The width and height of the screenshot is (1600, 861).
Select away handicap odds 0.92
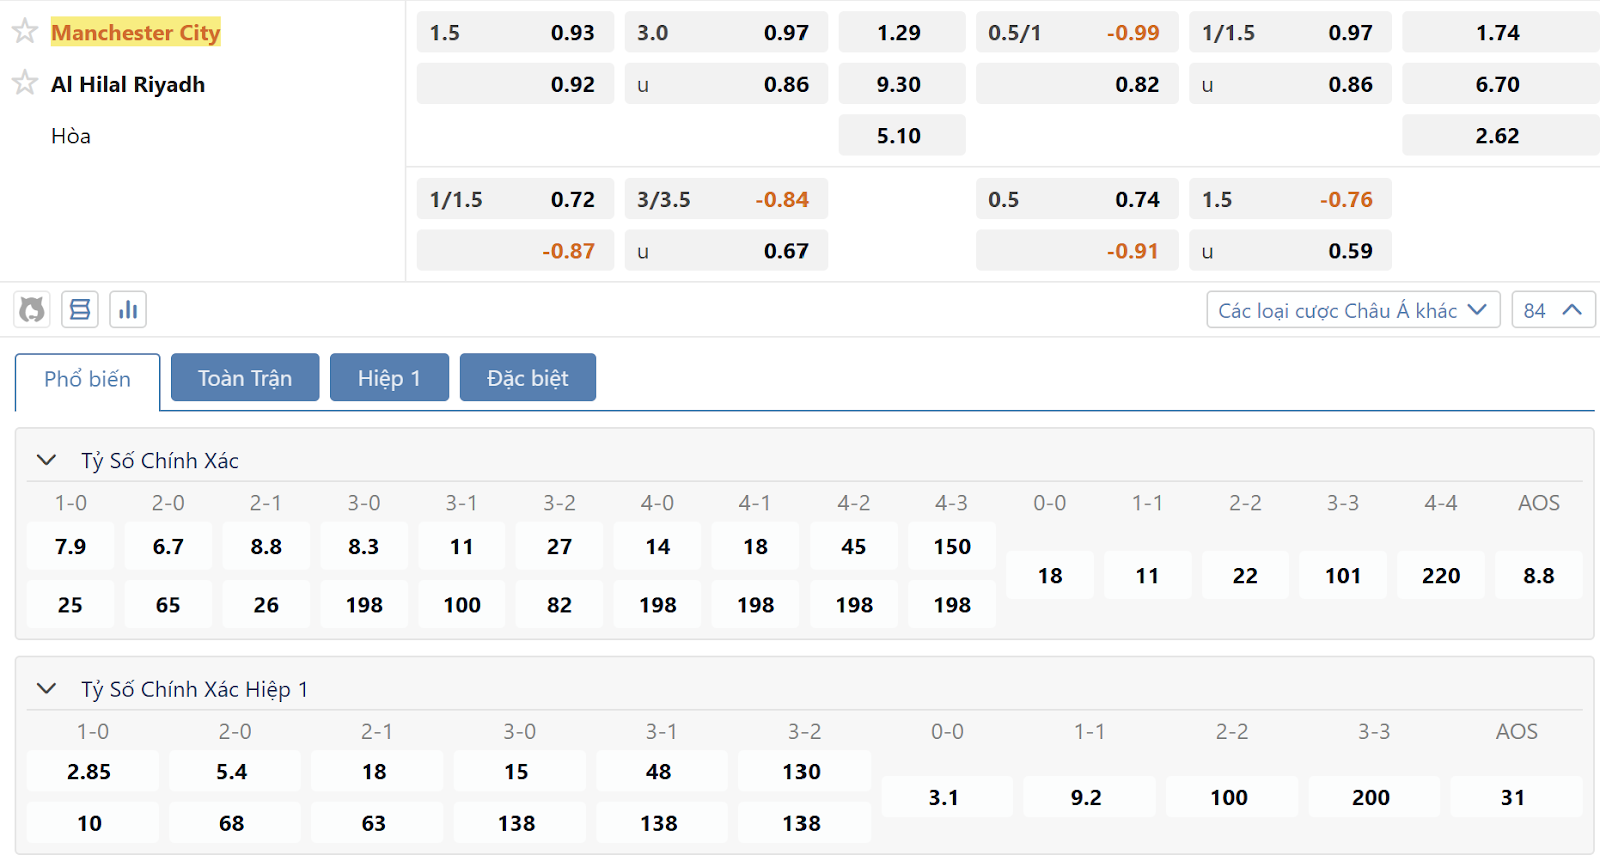pos(515,84)
